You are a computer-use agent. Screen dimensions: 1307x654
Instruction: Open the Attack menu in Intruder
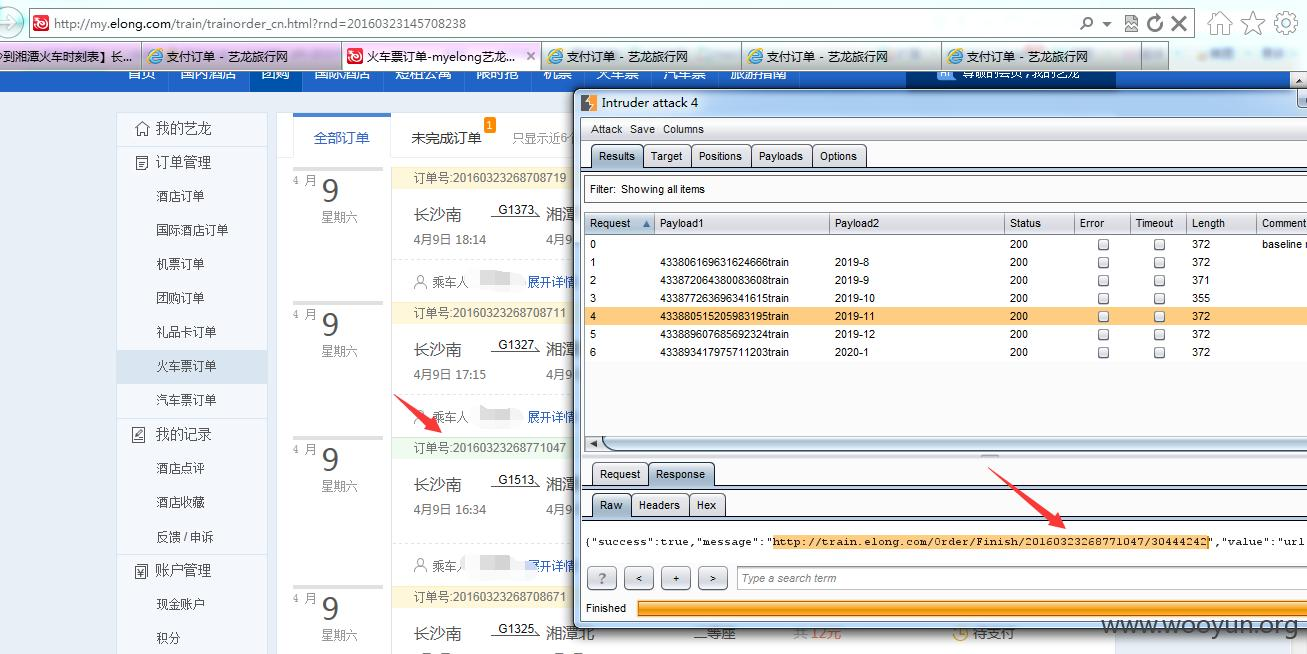pyautogui.click(x=606, y=129)
